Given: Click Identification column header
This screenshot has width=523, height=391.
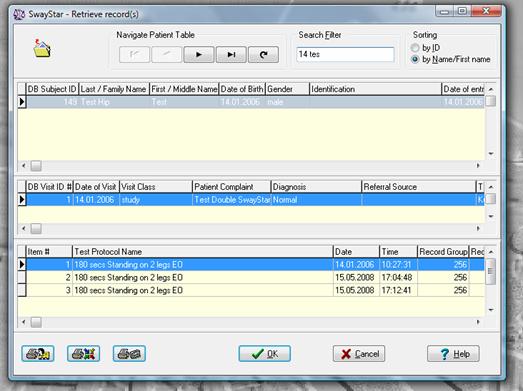Looking at the screenshot, I should tap(375, 89).
